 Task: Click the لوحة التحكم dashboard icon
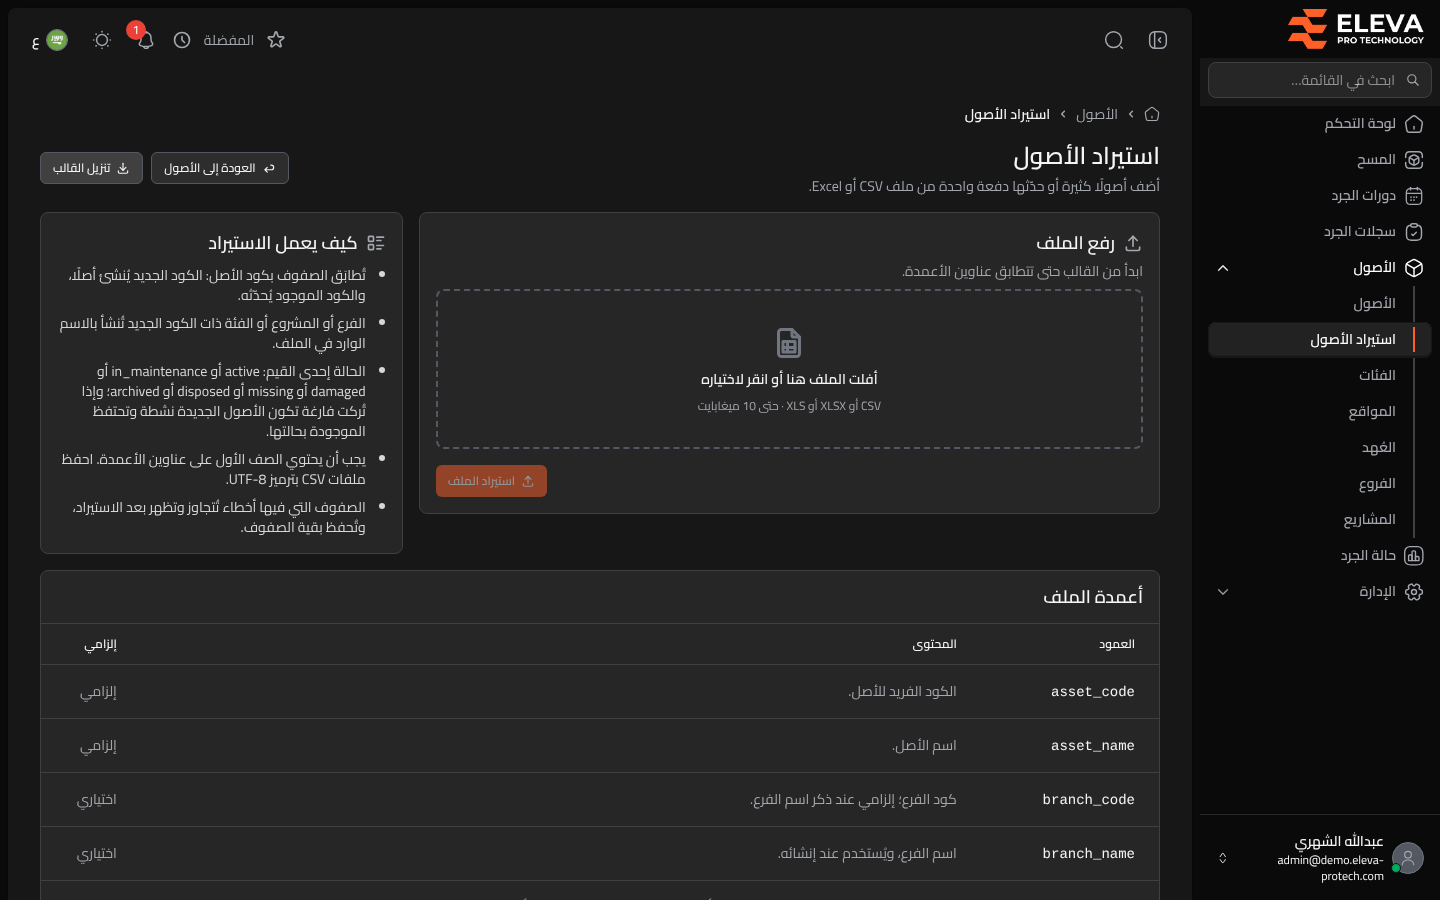pos(1414,124)
